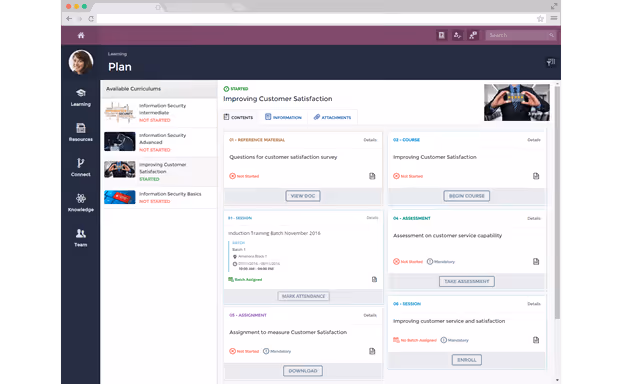
Task: Select Information Security Advanced curriculum
Action: (x=159, y=142)
